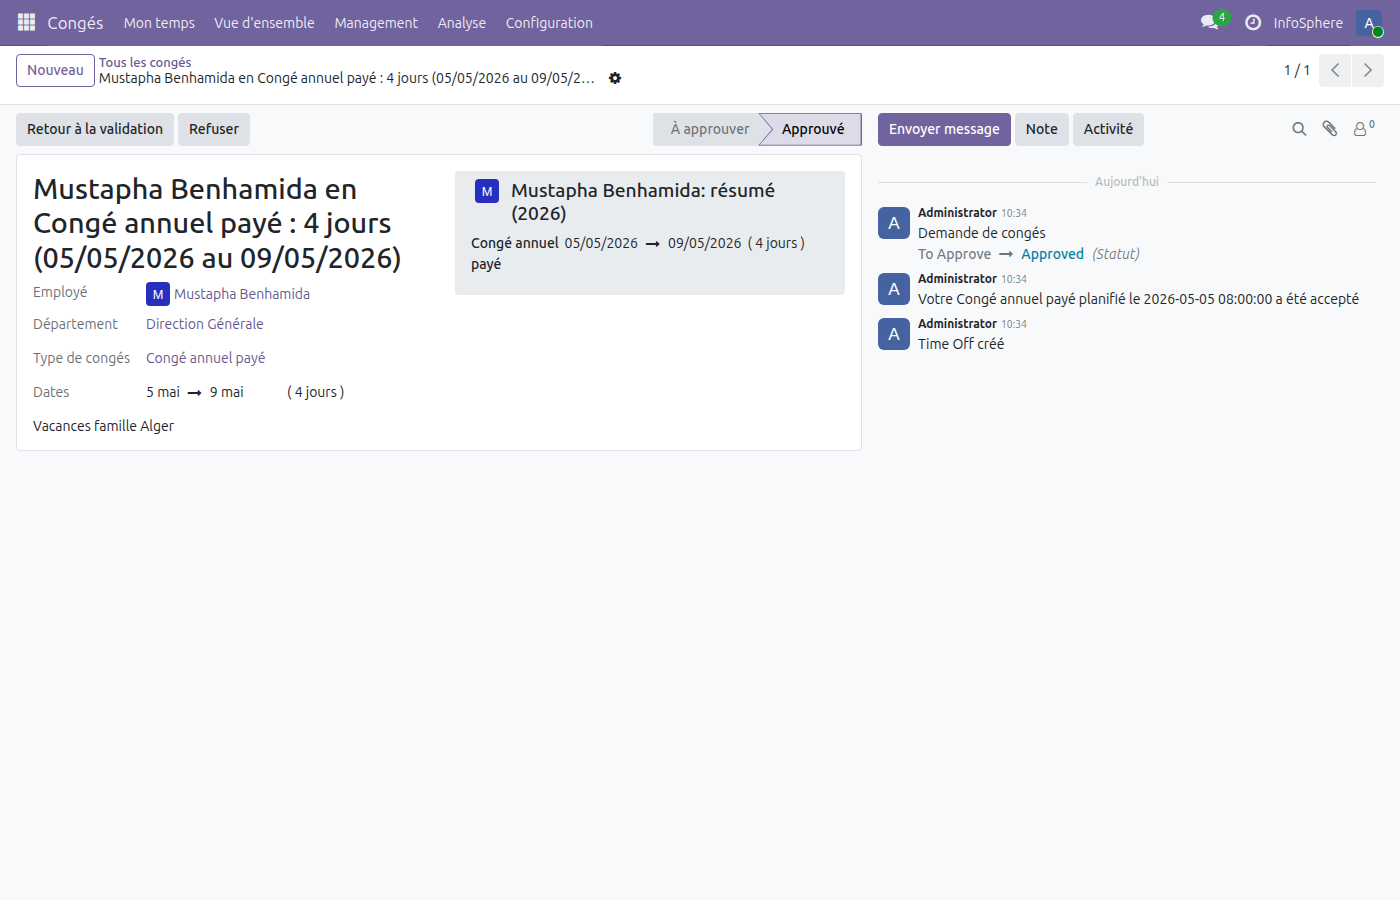The height and width of the screenshot is (900, 1400).
Task: Attach a file using the paperclip icon
Action: [1330, 129]
